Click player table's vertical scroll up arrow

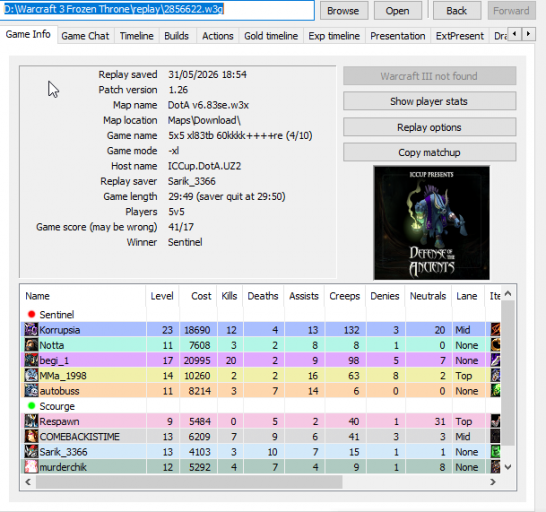pyautogui.click(x=508, y=294)
